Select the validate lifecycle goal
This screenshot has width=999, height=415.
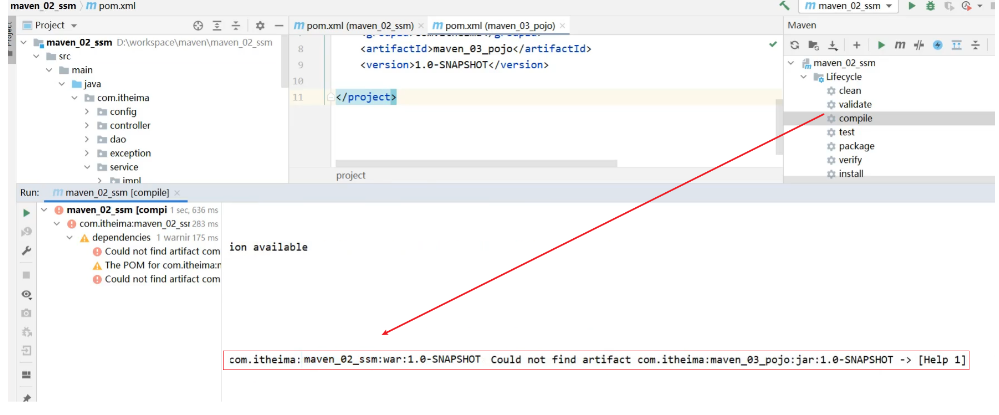tap(855, 105)
